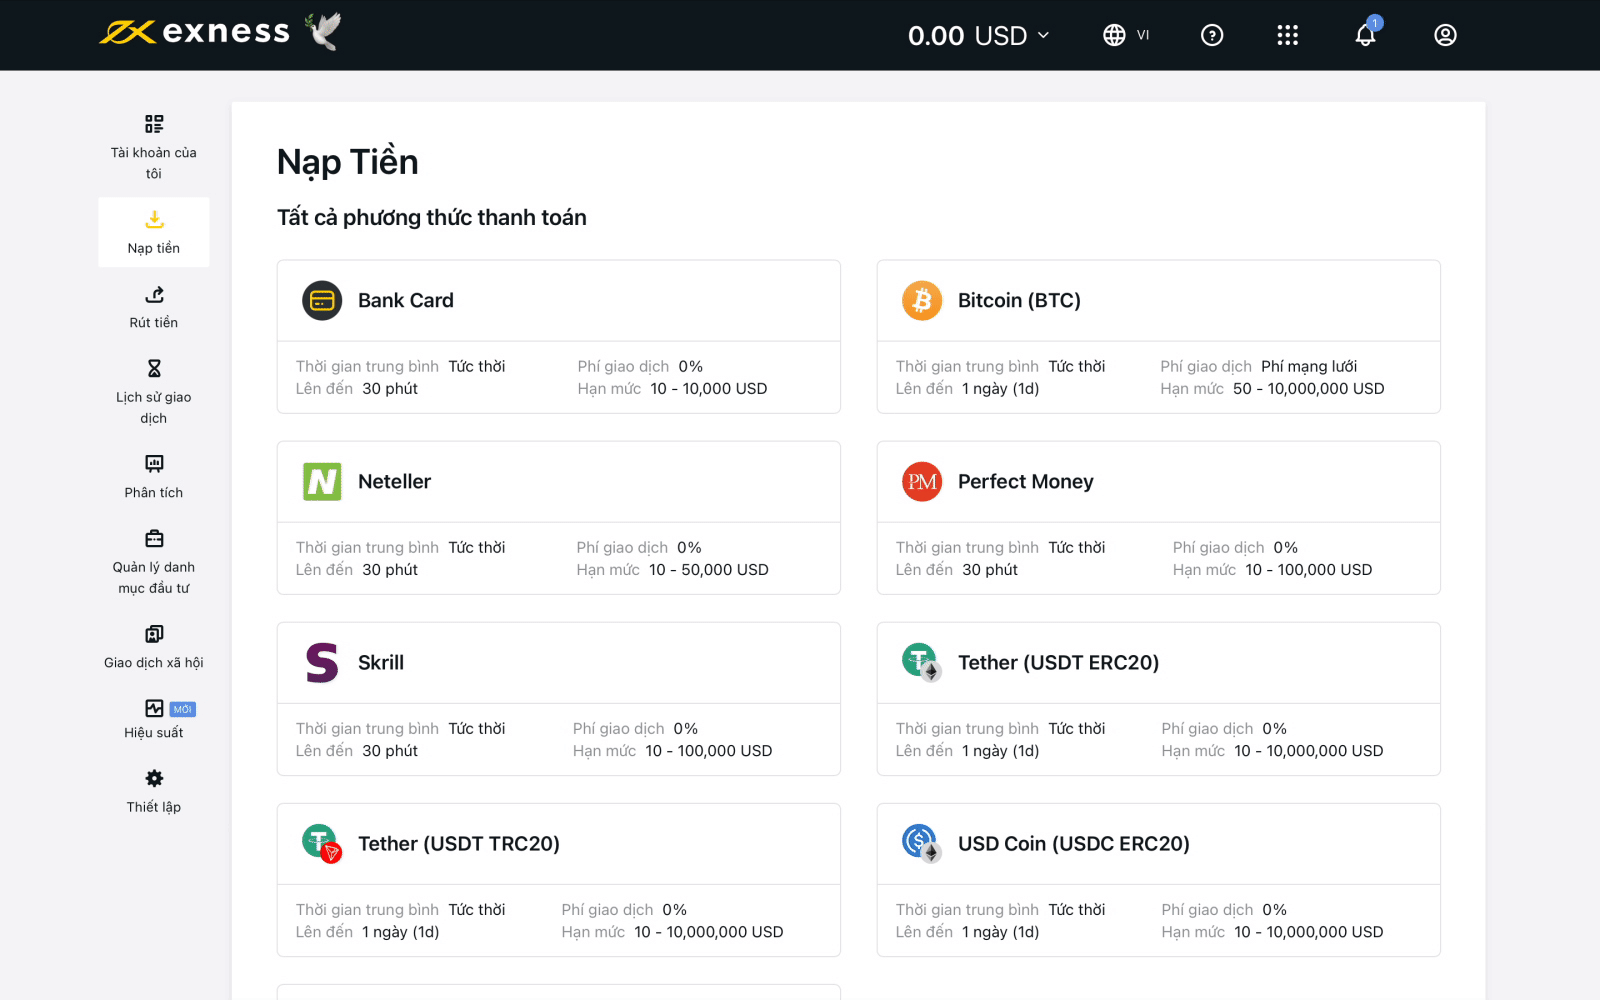Viewport: 1600px width, 1000px height.
Task: Click Bank Card limit 10 - 10,000 USD
Action: pyautogui.click(x=709, y=389)
